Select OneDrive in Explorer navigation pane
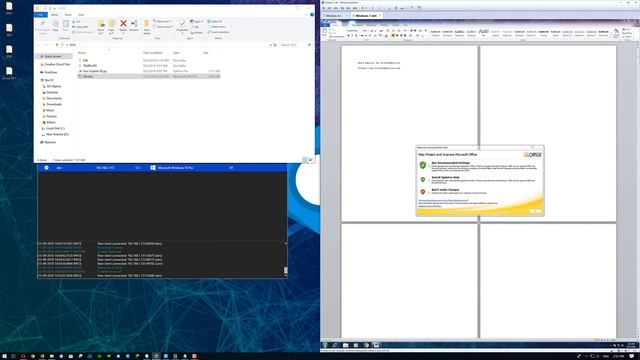 tap(49, 72)
